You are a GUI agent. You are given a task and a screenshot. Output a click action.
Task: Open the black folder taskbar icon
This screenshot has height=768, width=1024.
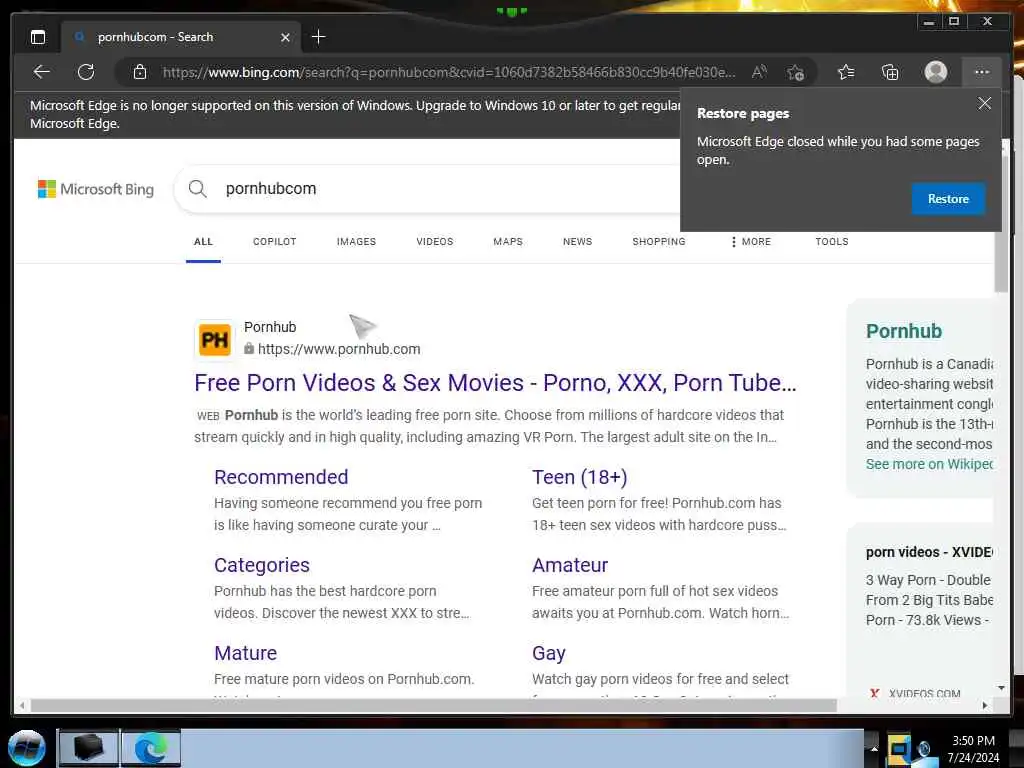88,748
